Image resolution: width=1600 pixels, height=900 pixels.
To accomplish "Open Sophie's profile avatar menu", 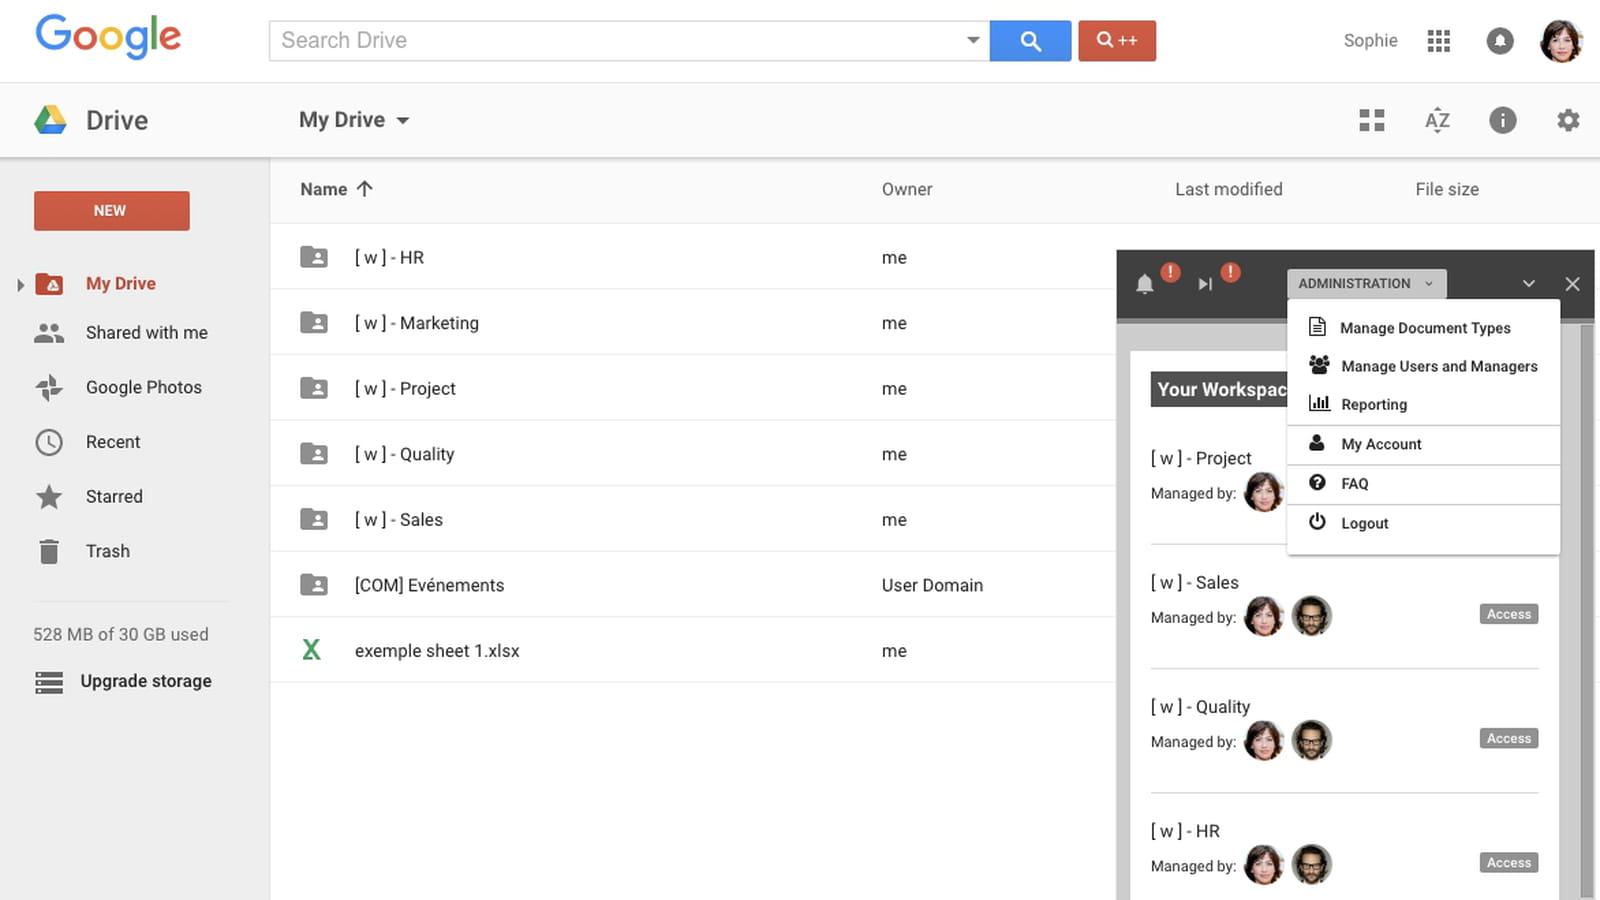I will pos(1561,41).
